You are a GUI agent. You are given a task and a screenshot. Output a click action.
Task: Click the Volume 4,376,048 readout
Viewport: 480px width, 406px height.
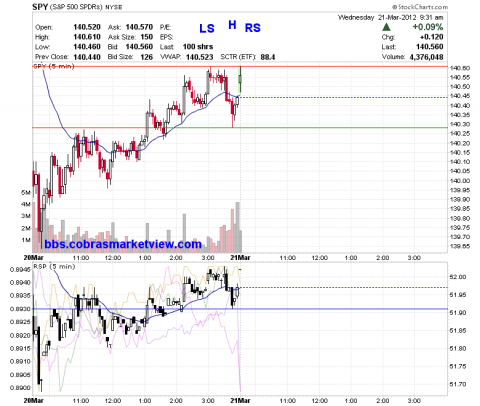[413, 57]
